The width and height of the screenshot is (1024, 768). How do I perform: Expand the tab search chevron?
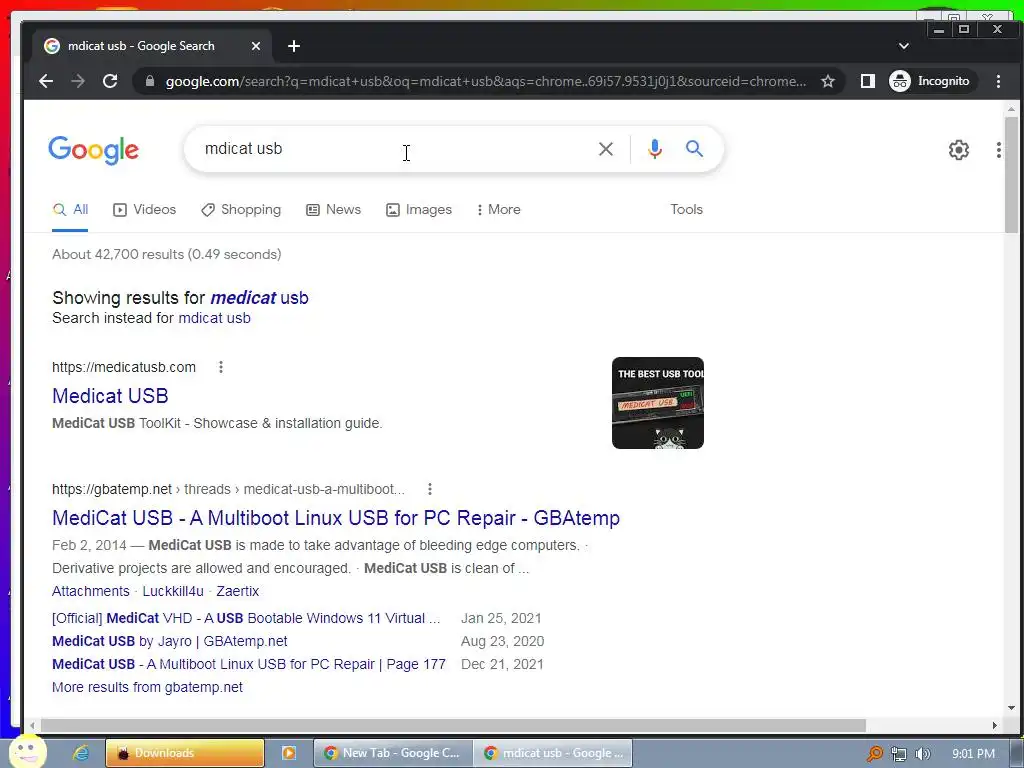pyautogui.click(x=904, y=46)
